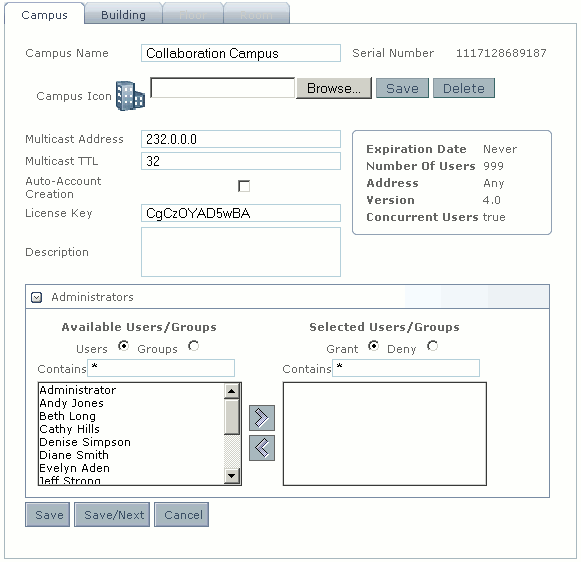Viewport: 581px width, 562px height.
Task: Select Beth Long in the list
Action: (x=131, y=416)
